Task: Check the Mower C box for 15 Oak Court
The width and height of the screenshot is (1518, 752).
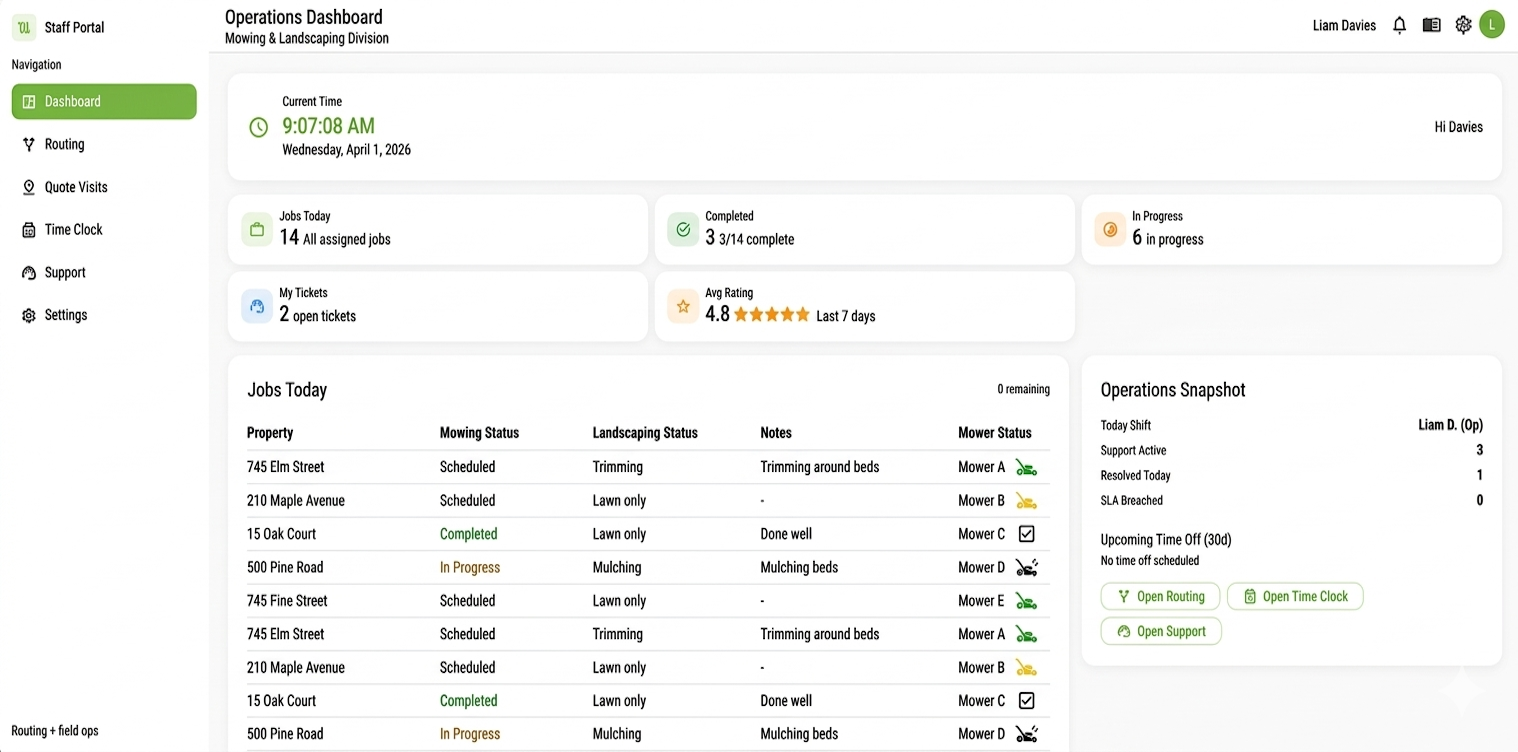Action: click(x=1026, y=533)
